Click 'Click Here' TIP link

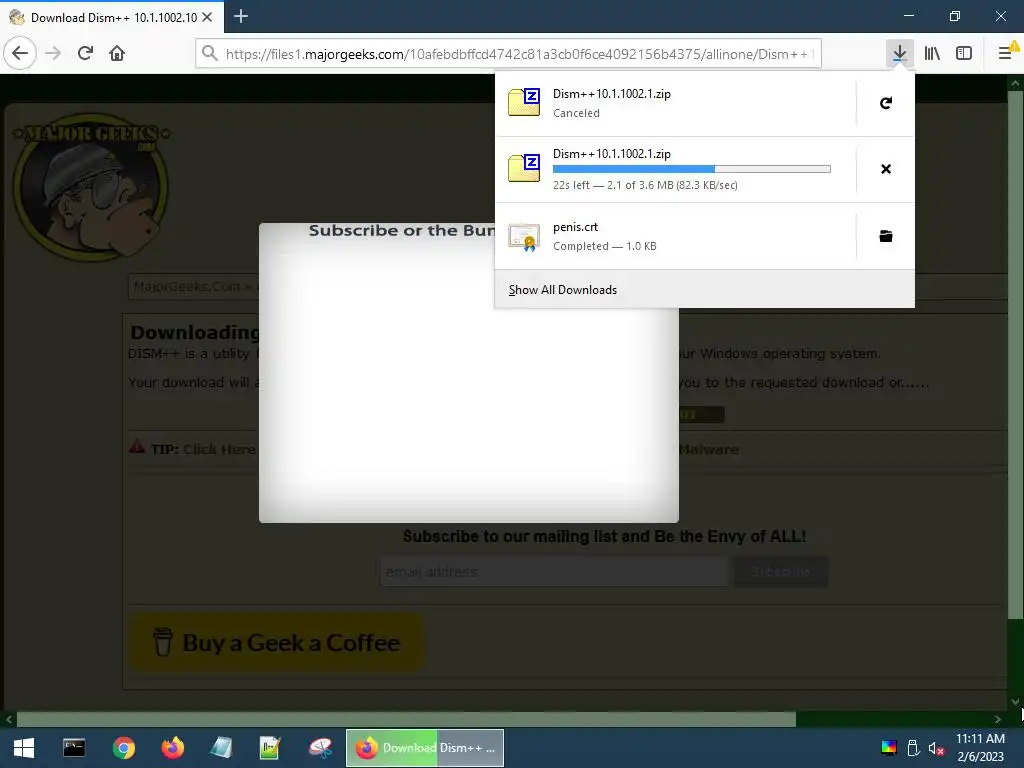point(219,449)
